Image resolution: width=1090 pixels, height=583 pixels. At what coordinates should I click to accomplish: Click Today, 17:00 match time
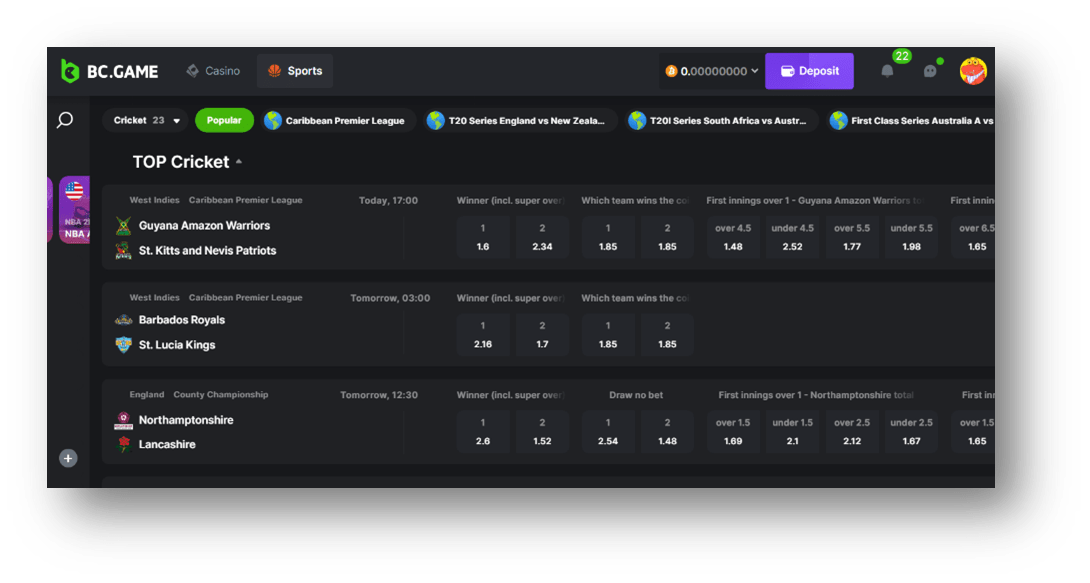coord(388,200)
